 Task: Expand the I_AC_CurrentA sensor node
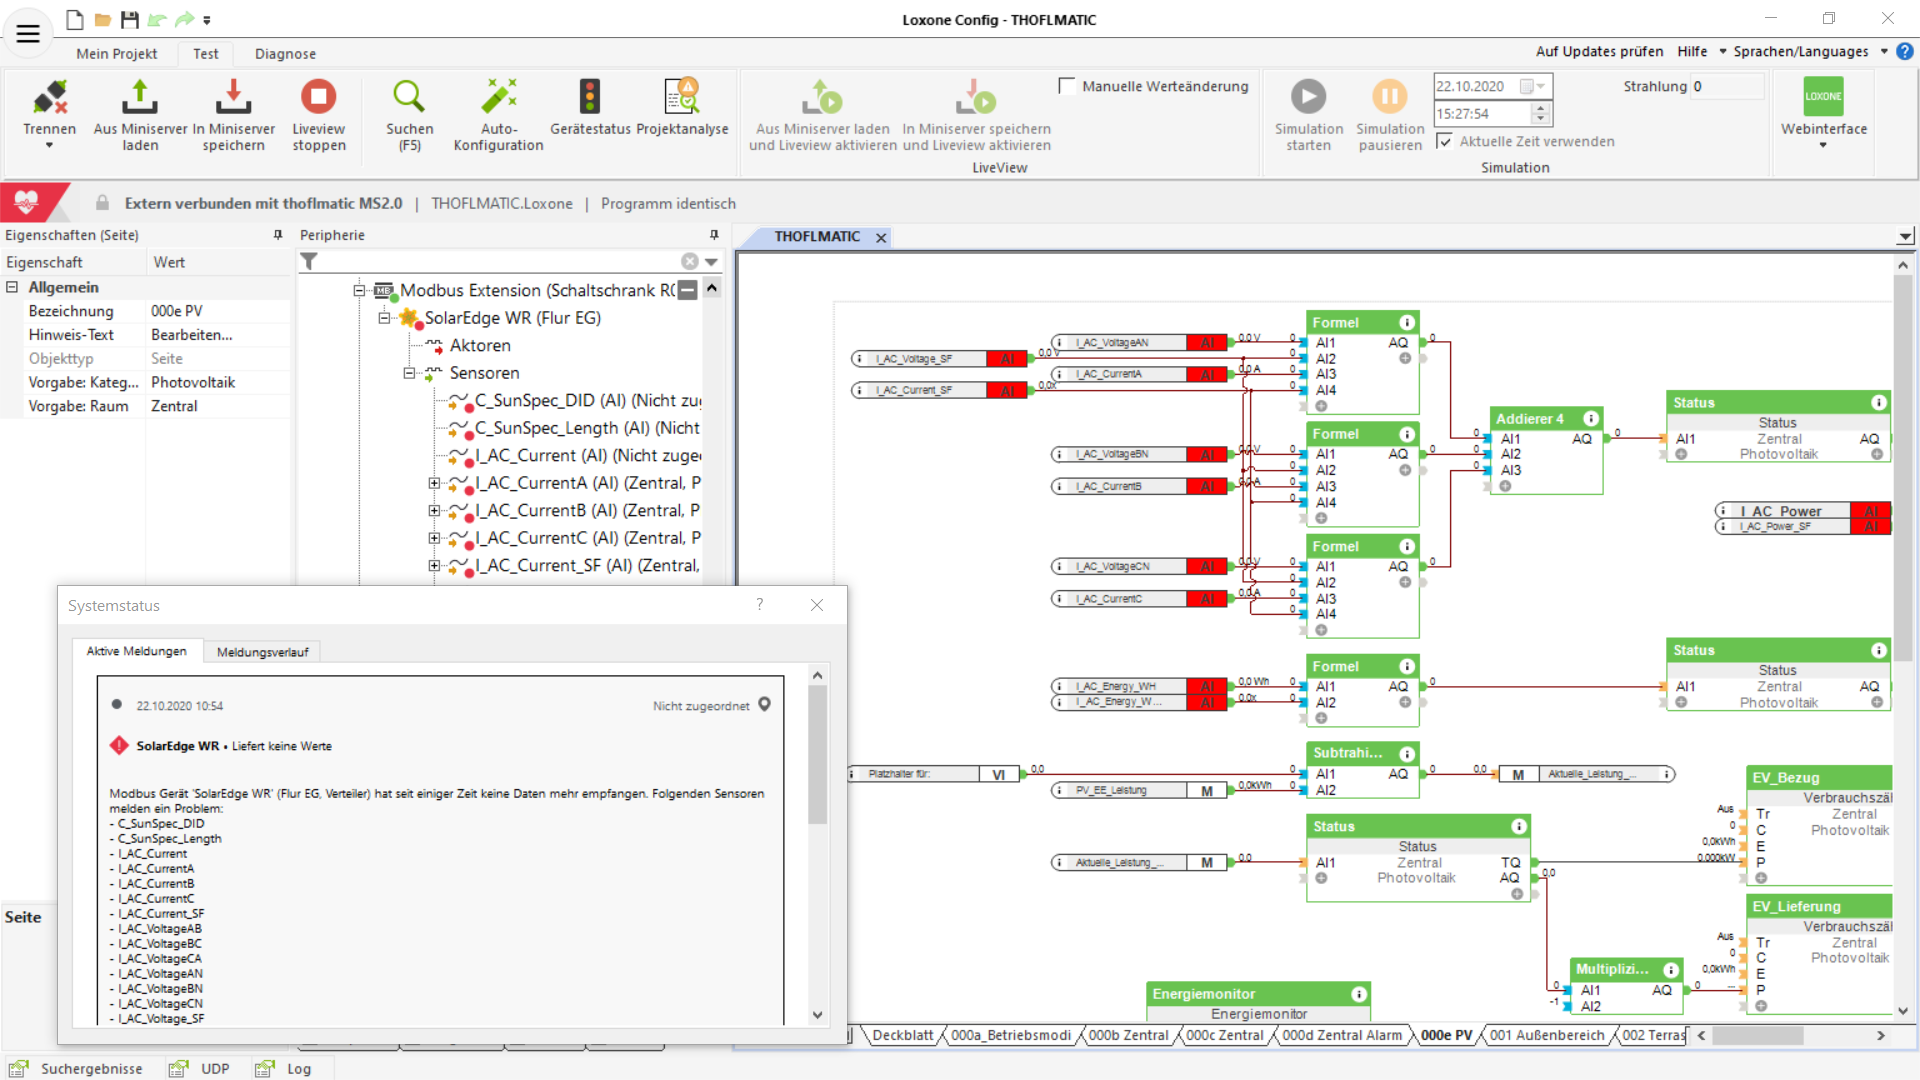(434, 483)
